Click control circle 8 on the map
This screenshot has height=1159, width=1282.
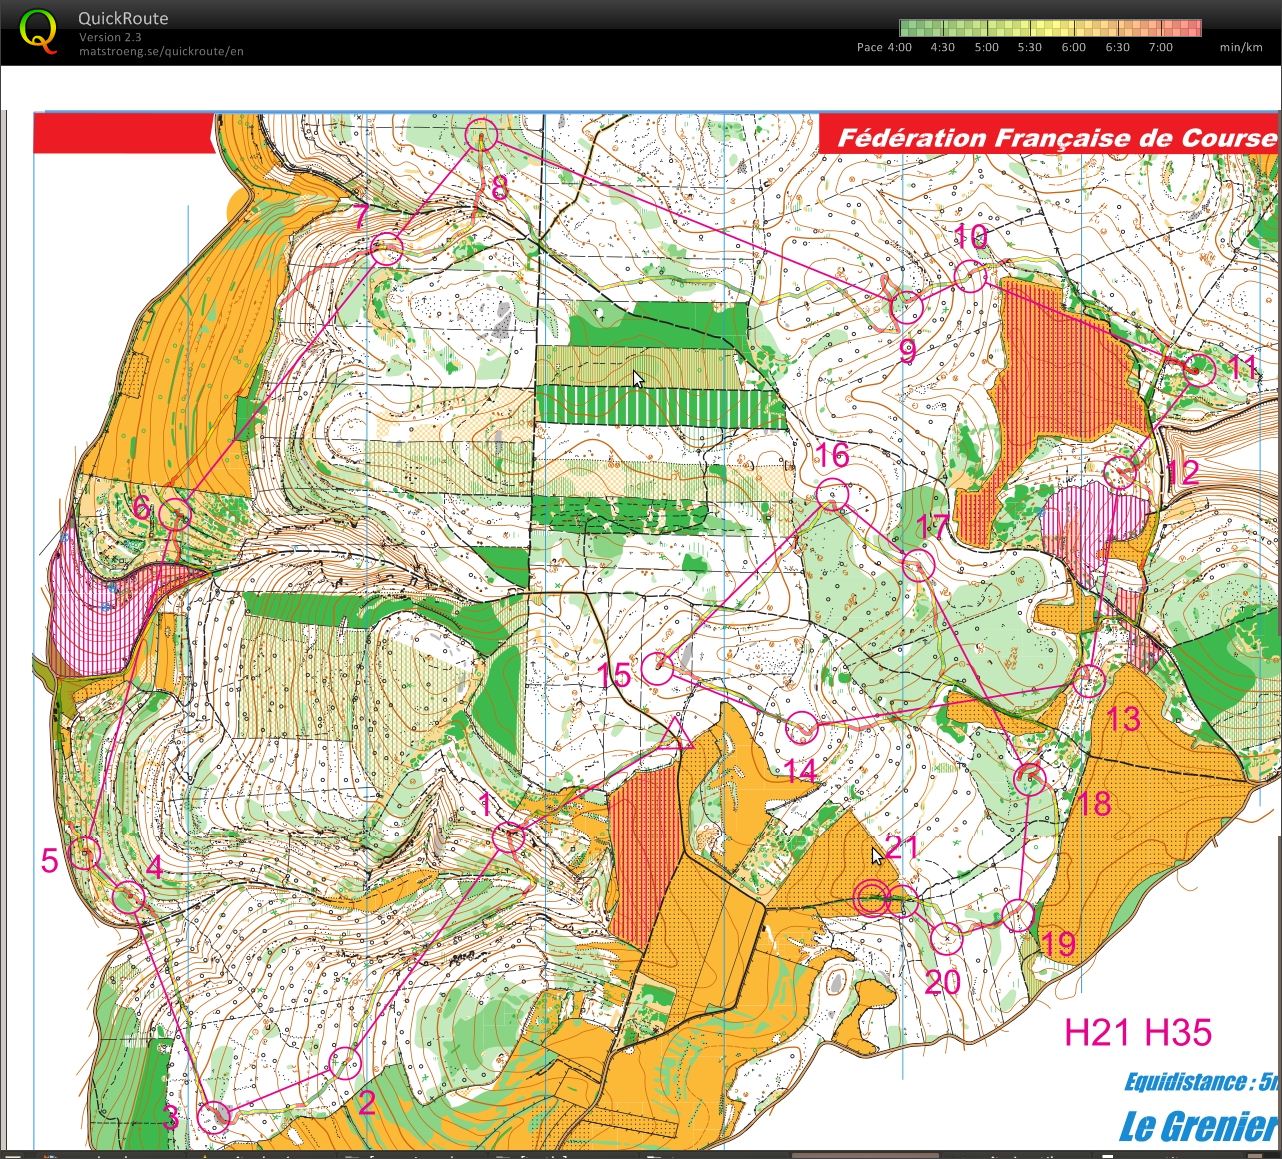(481, 133)
